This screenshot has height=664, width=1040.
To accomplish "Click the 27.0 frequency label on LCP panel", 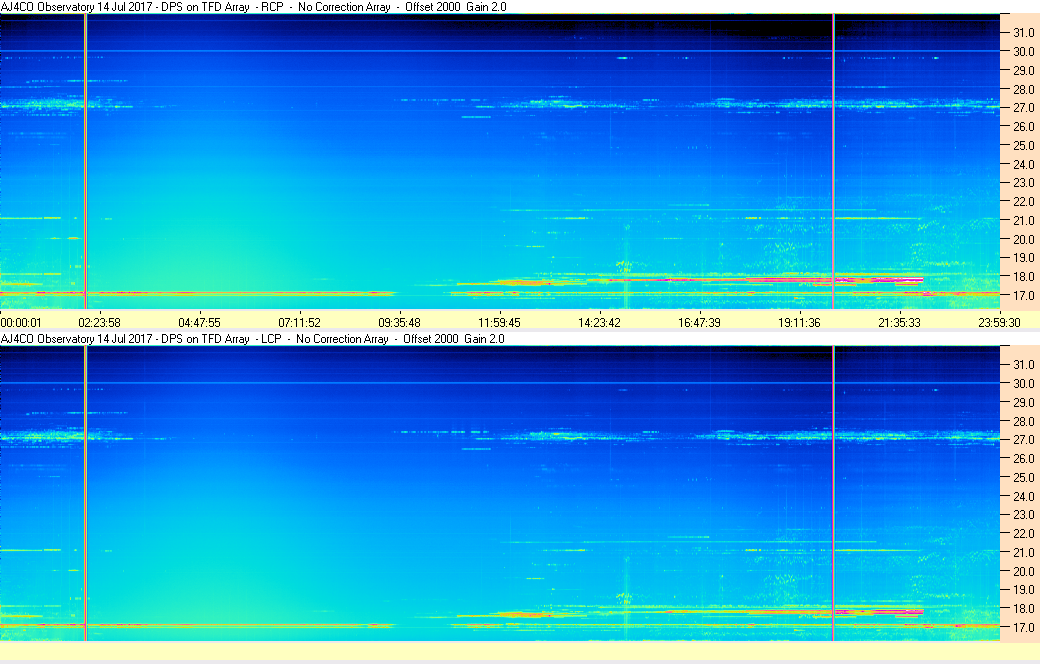I will click(x=1023, y=440).
